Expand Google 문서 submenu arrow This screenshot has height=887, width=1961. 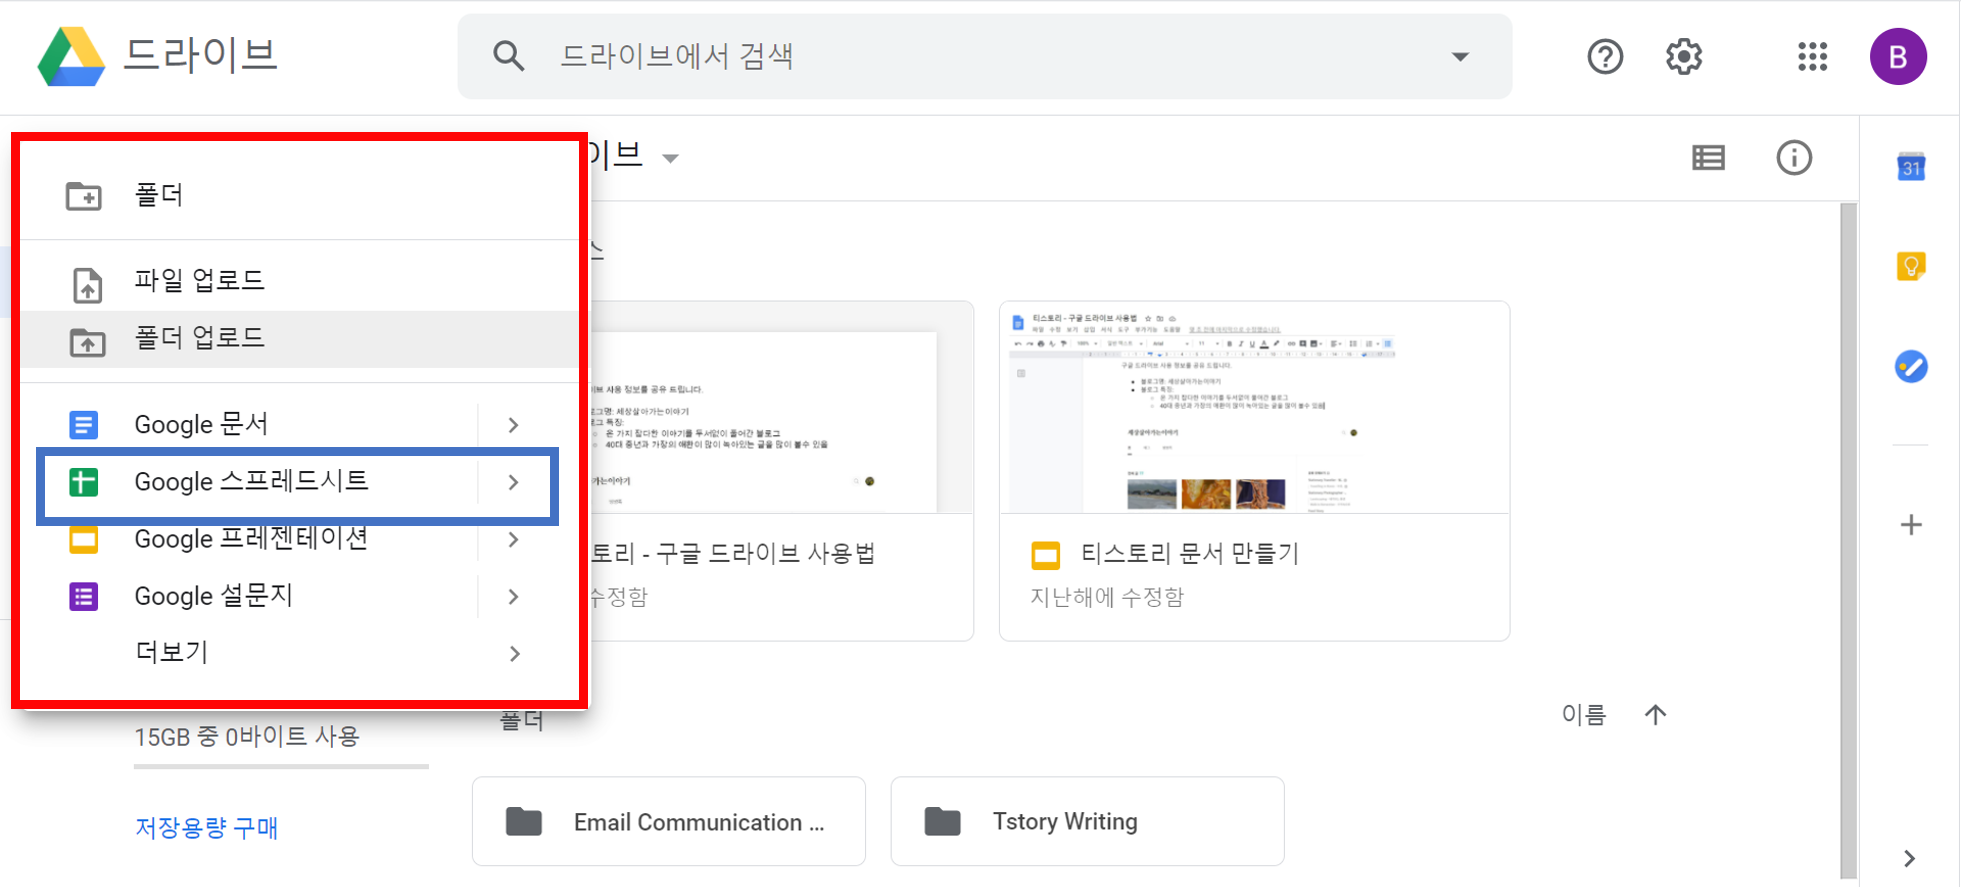tap(514, 425)
